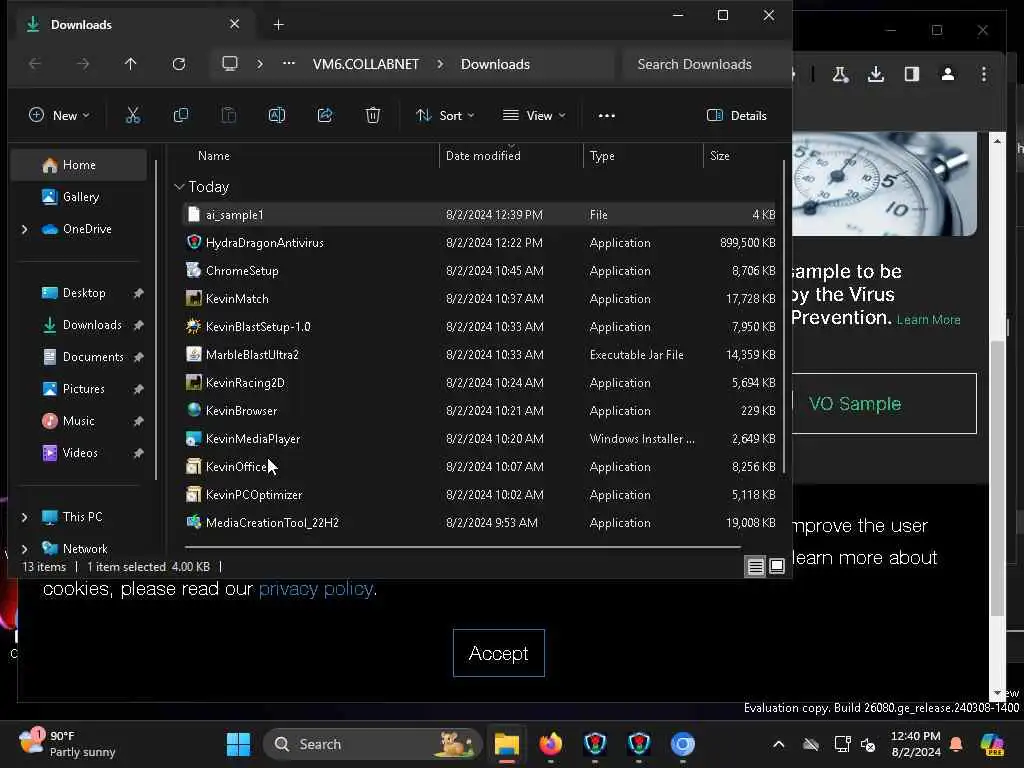Image resolution: width=1024 pixels, height=768 pixels.
Task: Click address bar ellipsis for hidden path
Action: tap(289, 63)
